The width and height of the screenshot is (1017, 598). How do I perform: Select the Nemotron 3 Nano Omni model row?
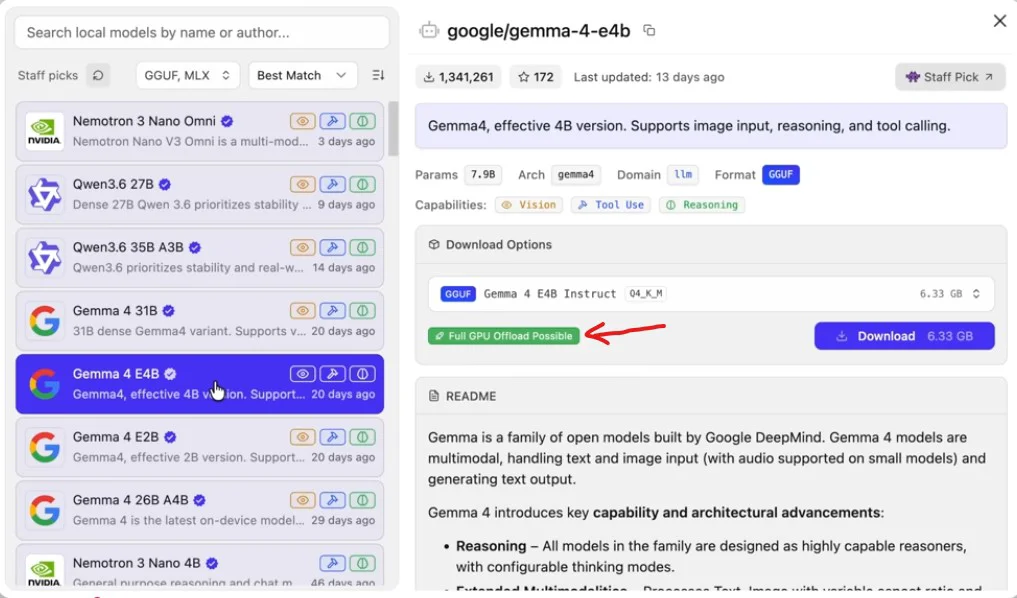200,131
